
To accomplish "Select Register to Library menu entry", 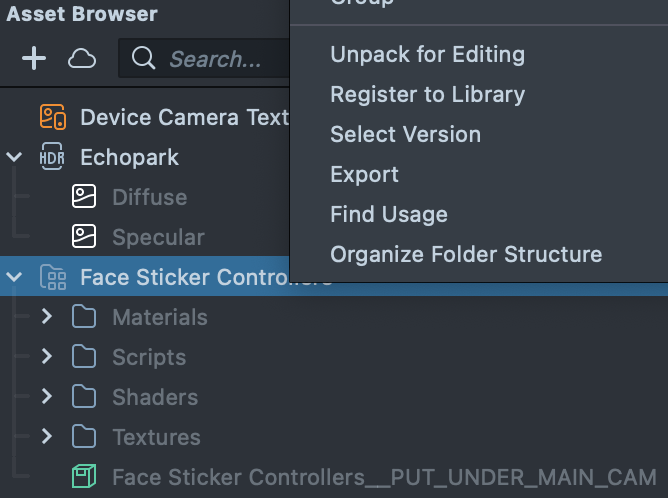I will [427, 94].
